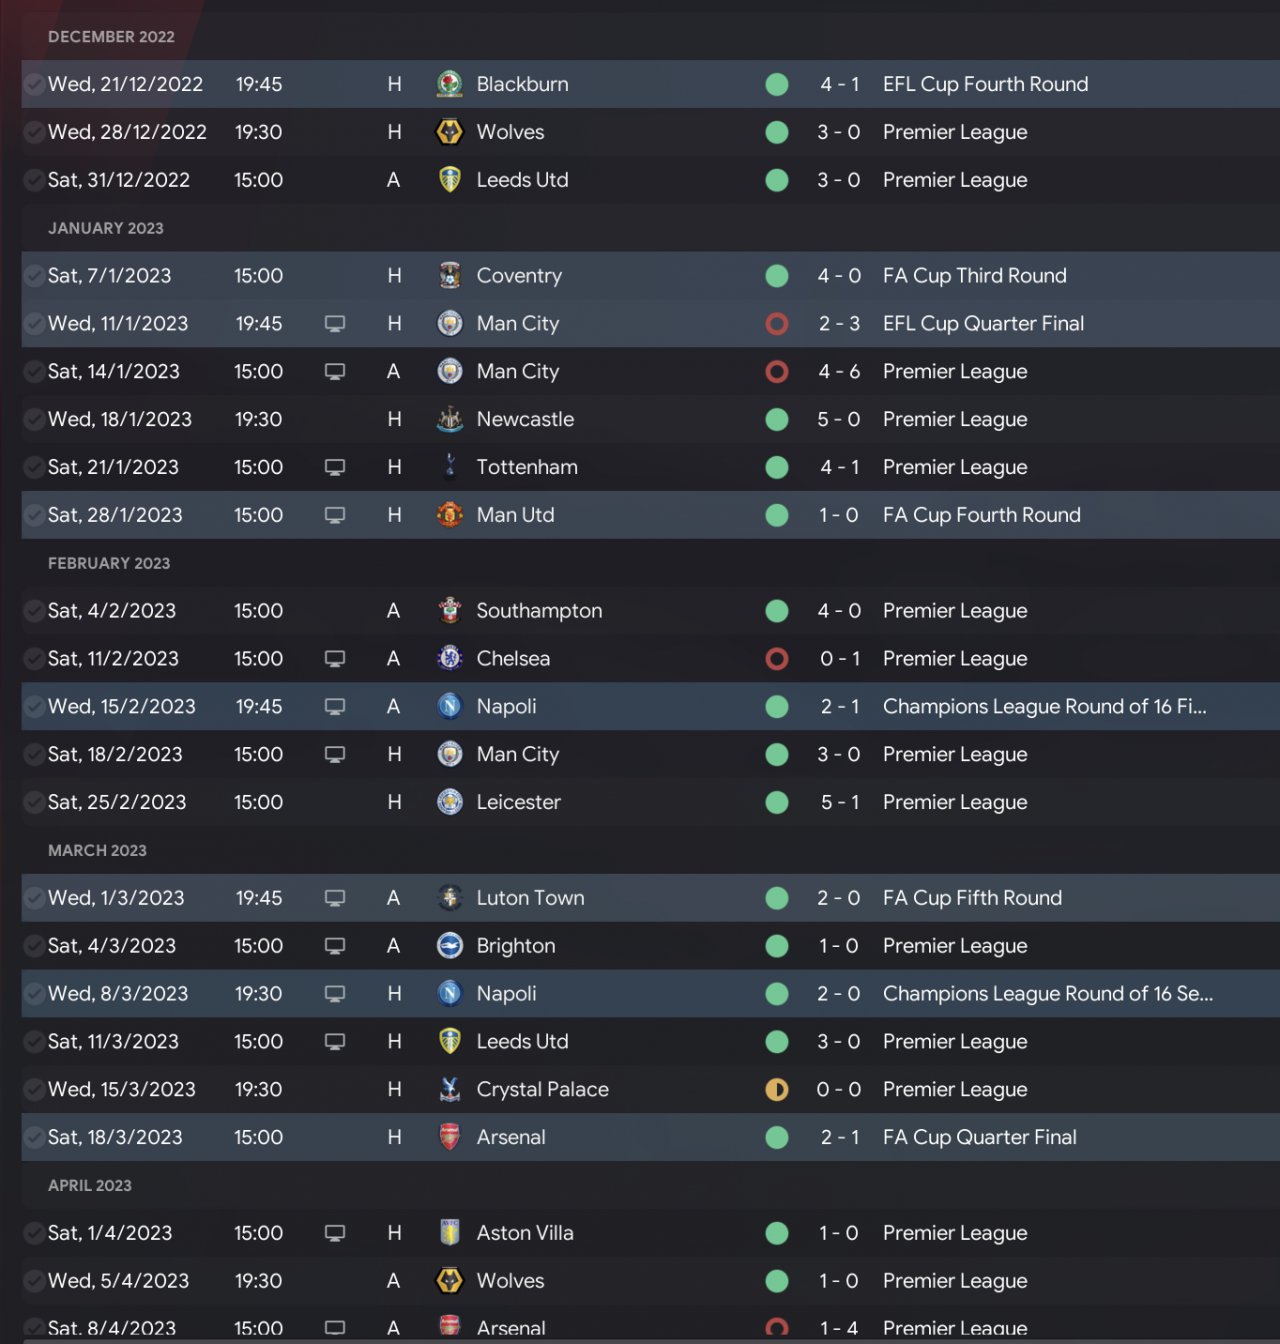
Task: Click the TV icon on the Tottenham match row
Action: [335, 467]
